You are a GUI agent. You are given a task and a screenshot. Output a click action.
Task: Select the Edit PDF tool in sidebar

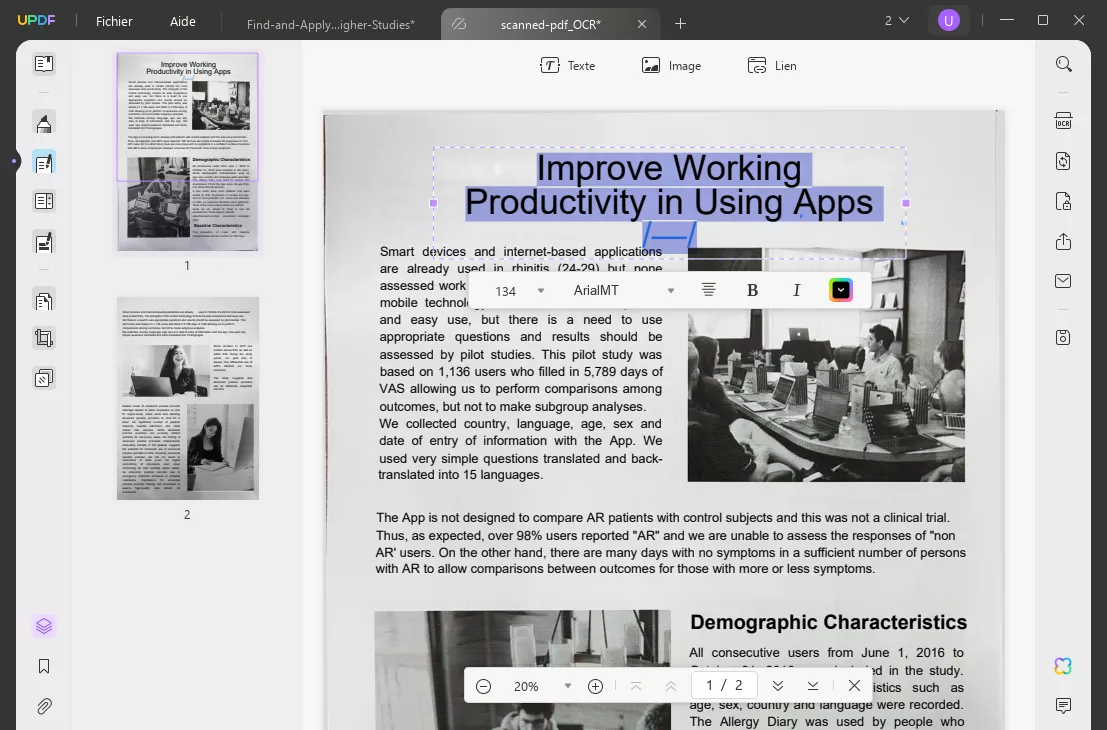[44, 163]
